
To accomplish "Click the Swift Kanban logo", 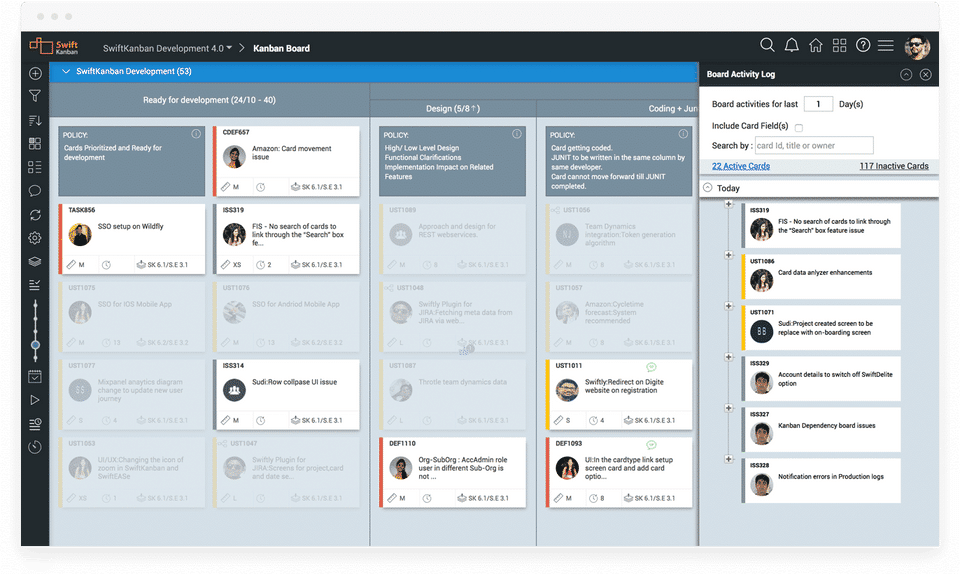I will (54, 47).
